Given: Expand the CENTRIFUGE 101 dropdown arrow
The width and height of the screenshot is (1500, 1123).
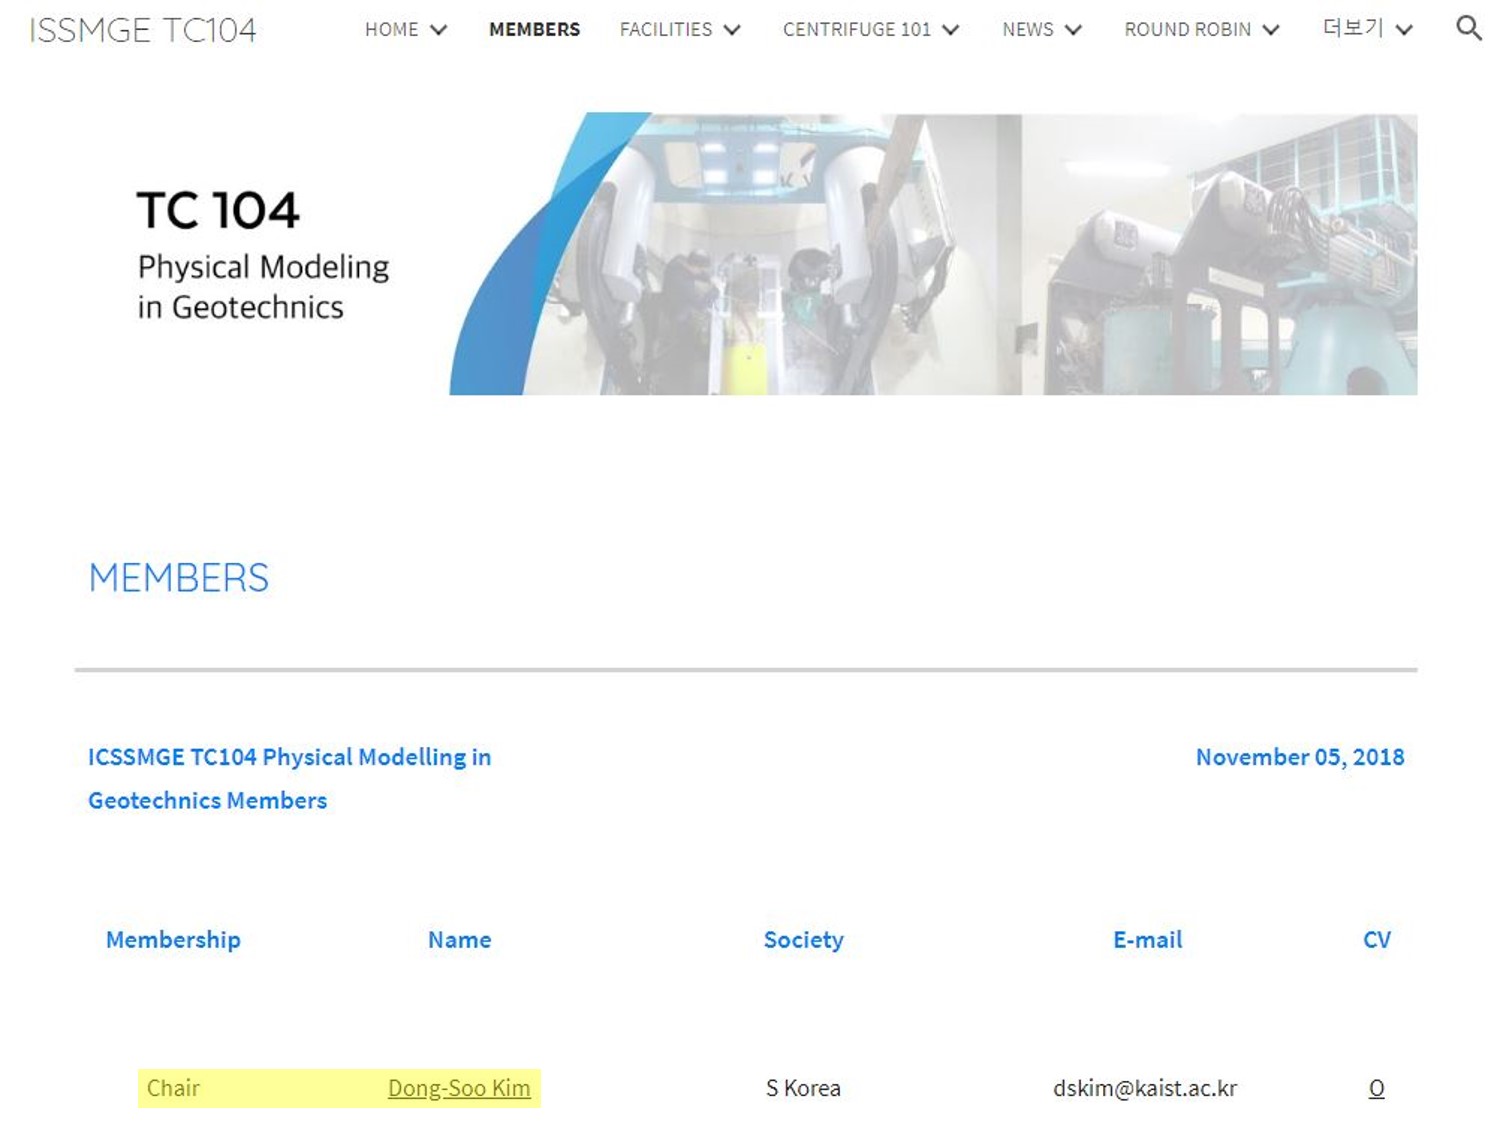Looking at the screenshot, I should tap(951, 30).
